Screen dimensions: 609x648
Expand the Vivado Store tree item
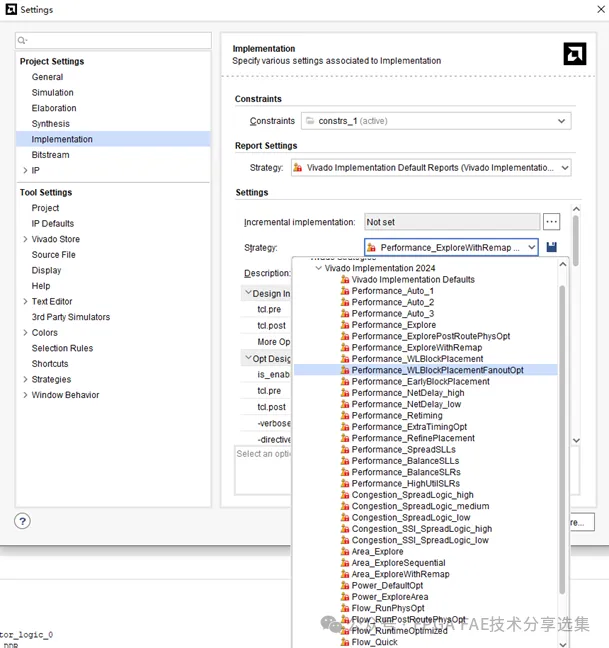pyautogui.click(x=25, y=239)
